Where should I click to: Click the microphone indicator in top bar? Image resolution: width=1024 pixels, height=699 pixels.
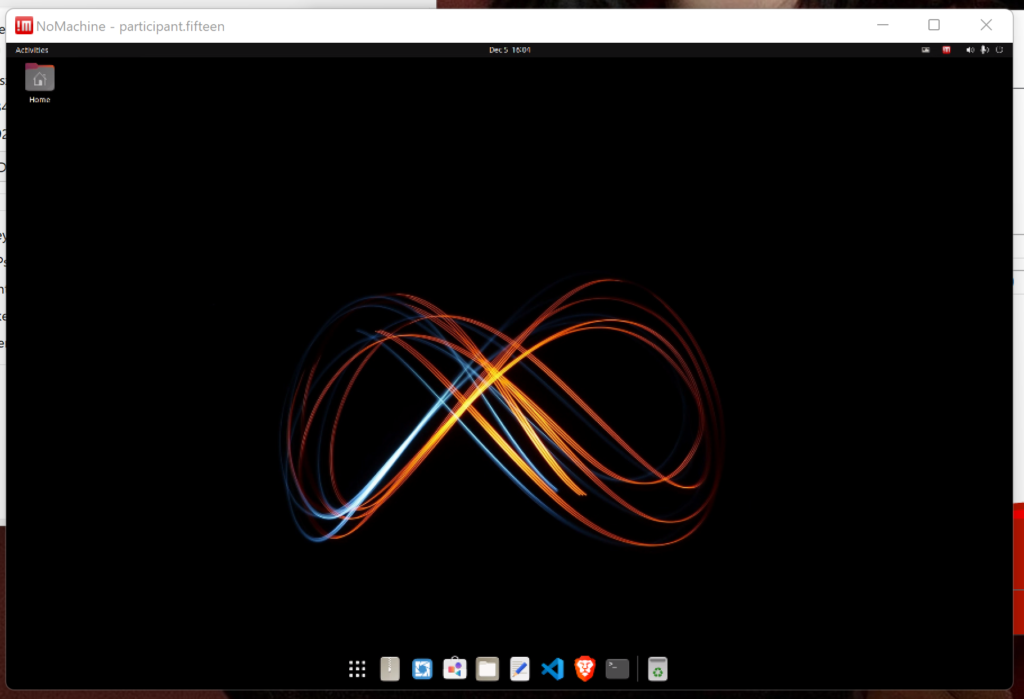pyautogui.click(x=984, y=50)
